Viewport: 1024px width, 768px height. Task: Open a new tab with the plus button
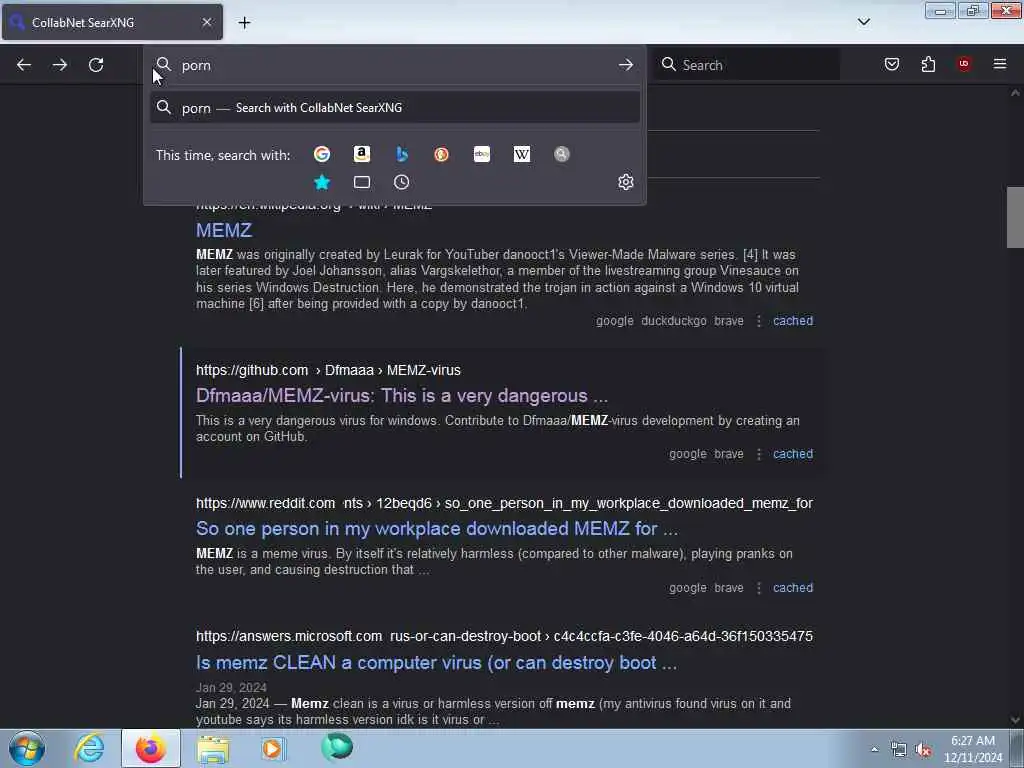click(244, 23)
